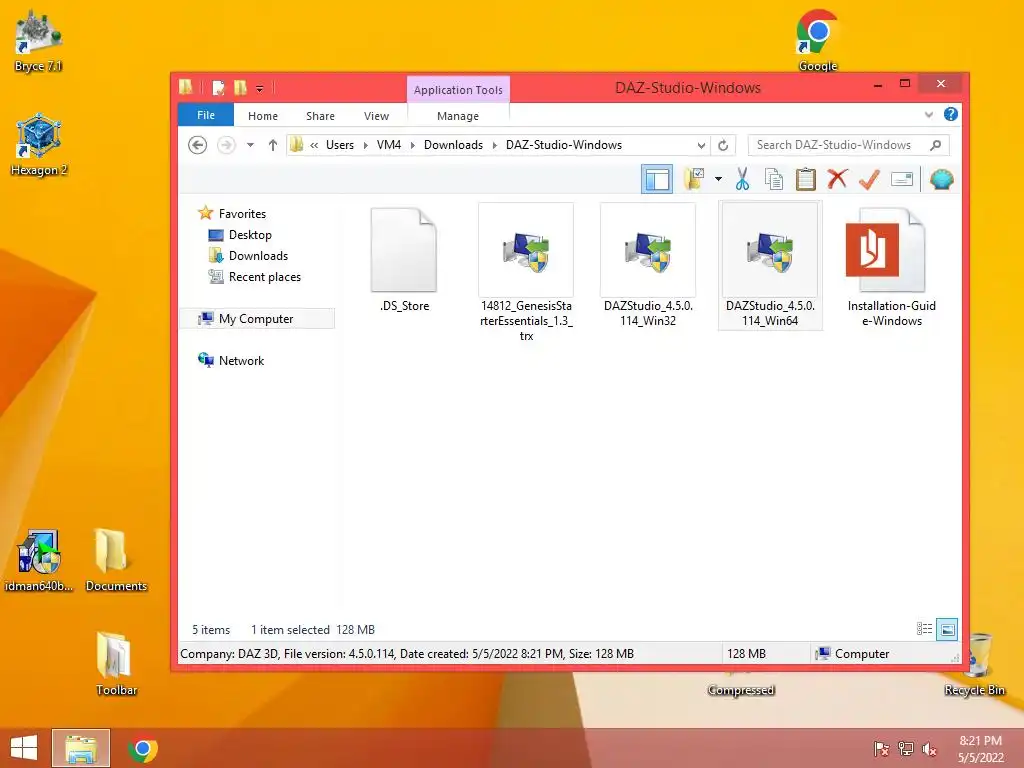Click the red X Delete icon
1024x768 pixels.
pyautogui.click(x=837, y=179)
